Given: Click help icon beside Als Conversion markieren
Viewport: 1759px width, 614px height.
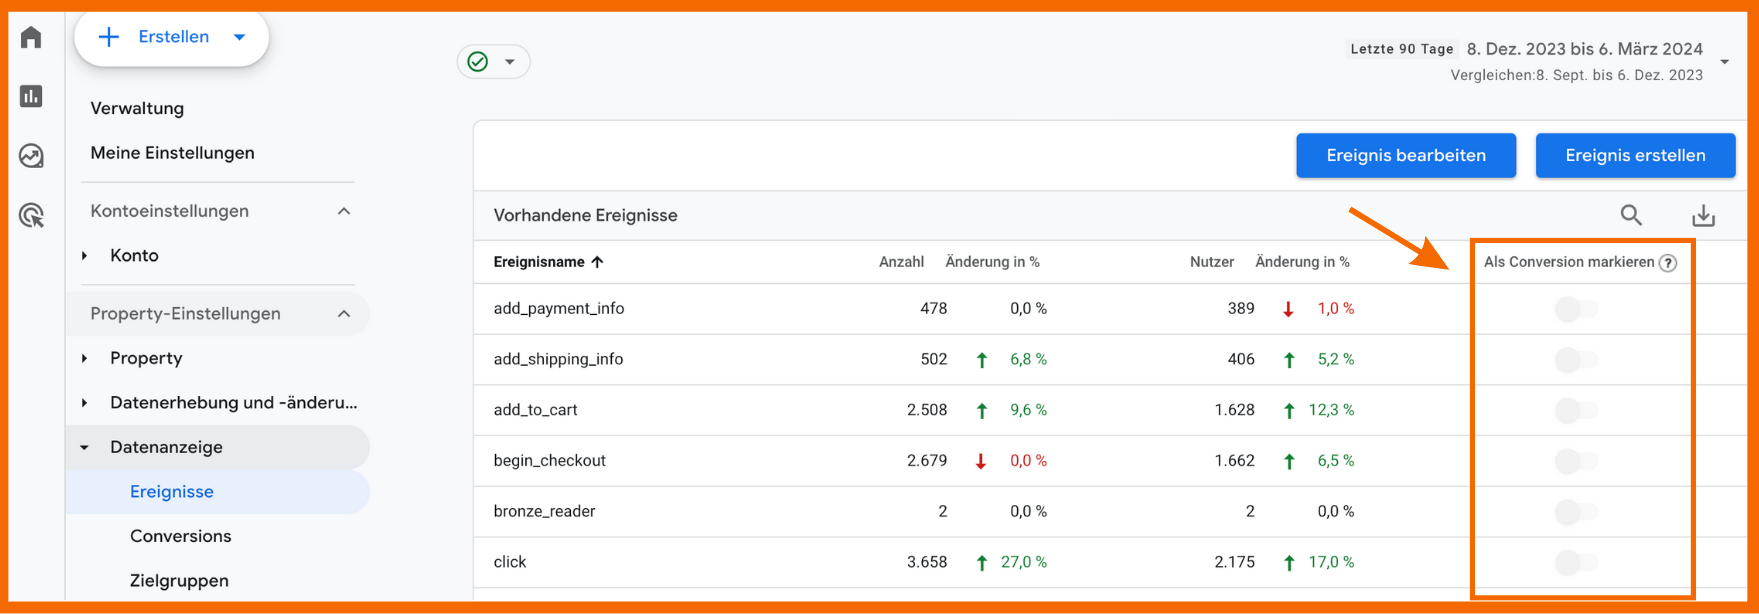Looking at the screenshot, I should tap(1668, 263).
